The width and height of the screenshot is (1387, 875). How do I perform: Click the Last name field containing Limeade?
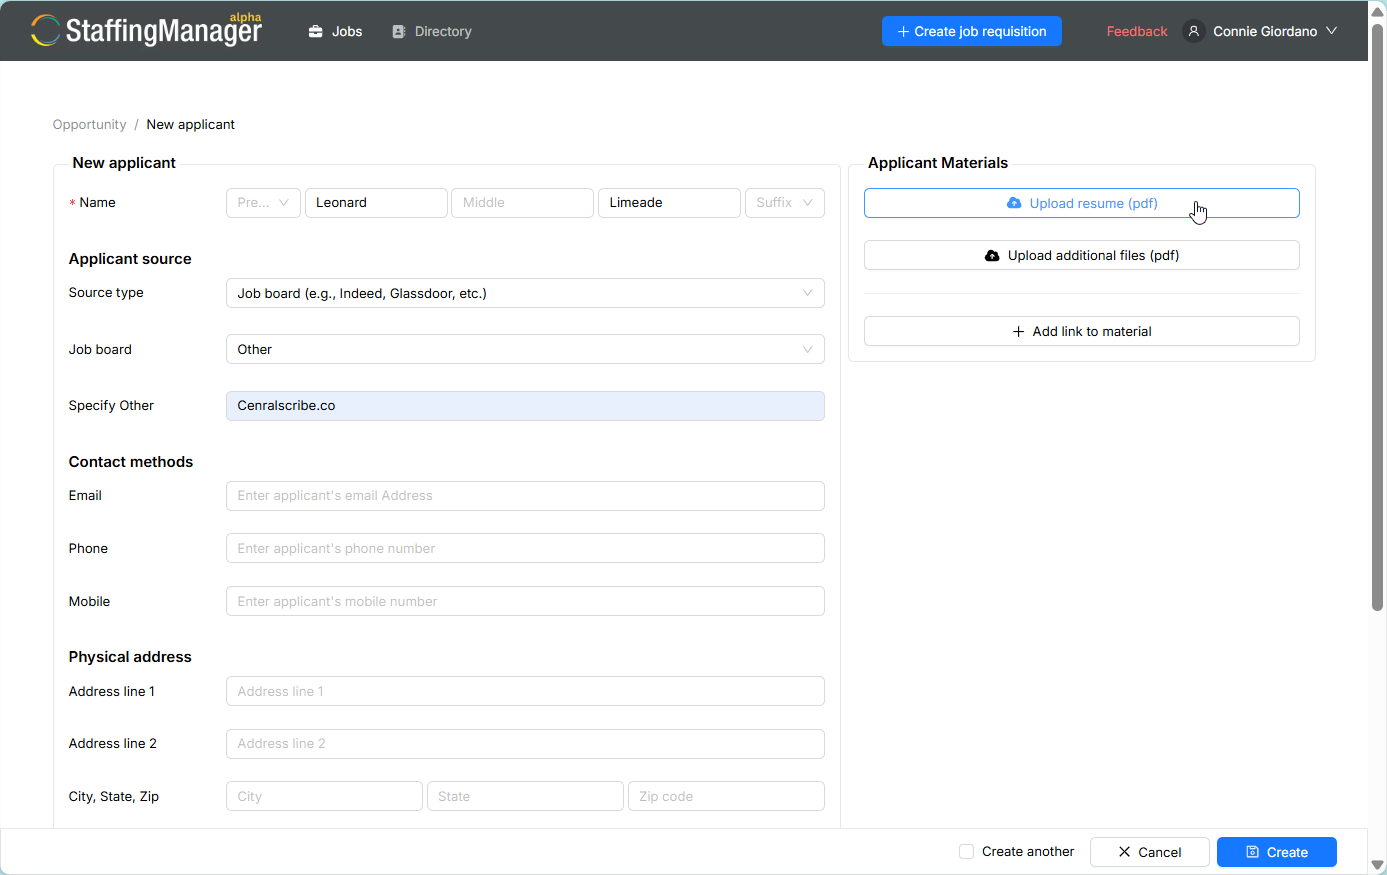(669, 202)
